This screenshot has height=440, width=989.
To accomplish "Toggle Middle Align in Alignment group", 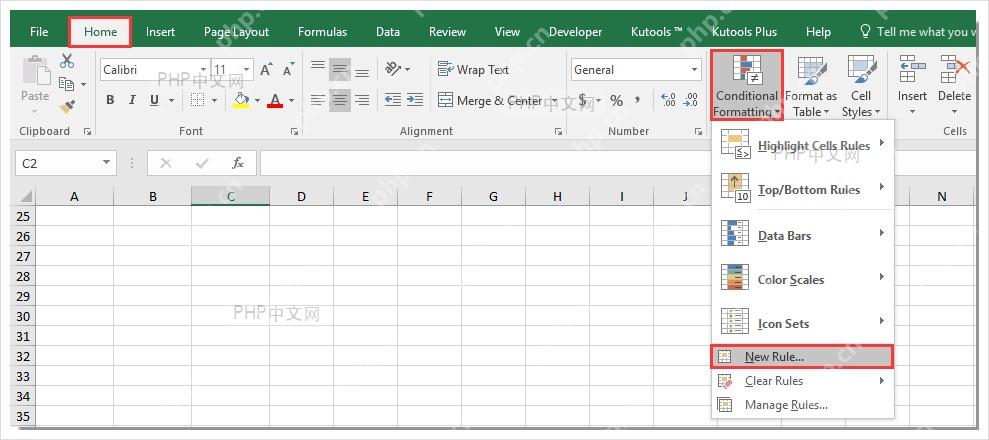I will (x=339, y=69).
